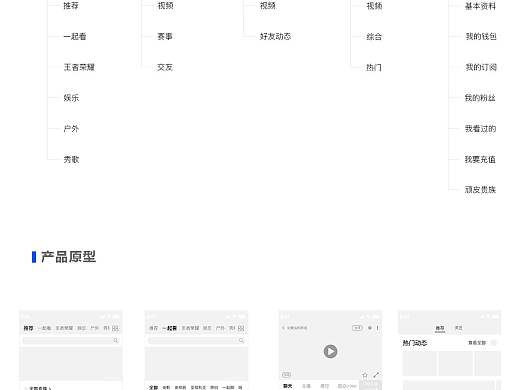Click the banner placeholder in the 一起看 wireframe
Viewport: 520px width, 390px height.
click(x=196, y=363)
